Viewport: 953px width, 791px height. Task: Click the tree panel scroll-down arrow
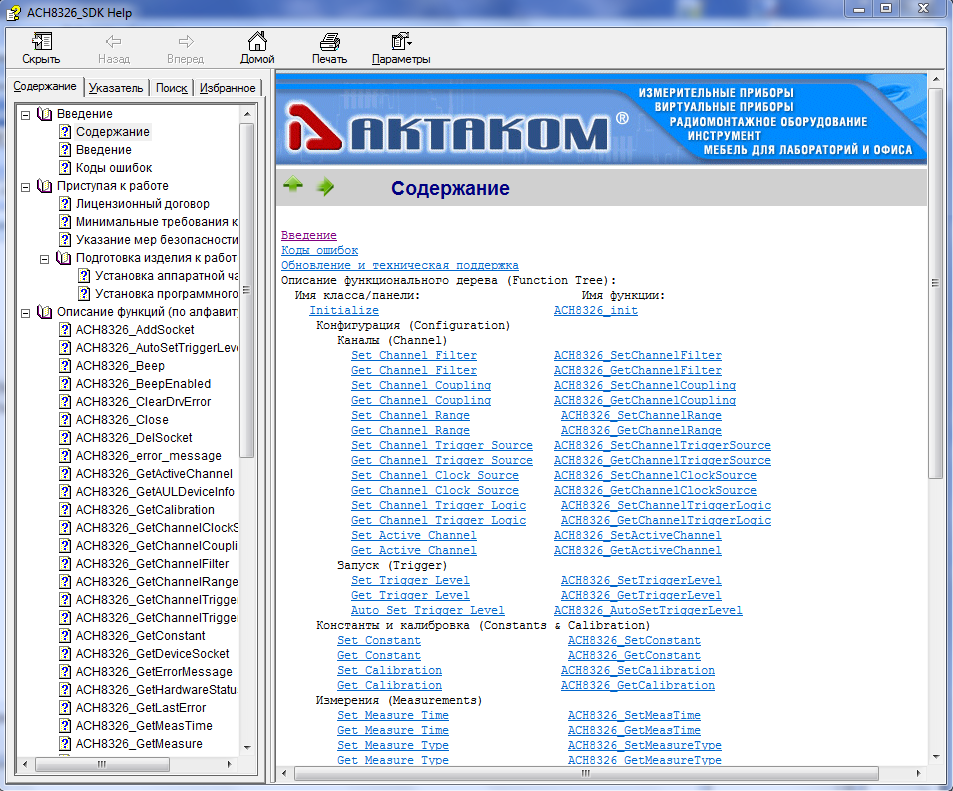[x=247, y=747]
